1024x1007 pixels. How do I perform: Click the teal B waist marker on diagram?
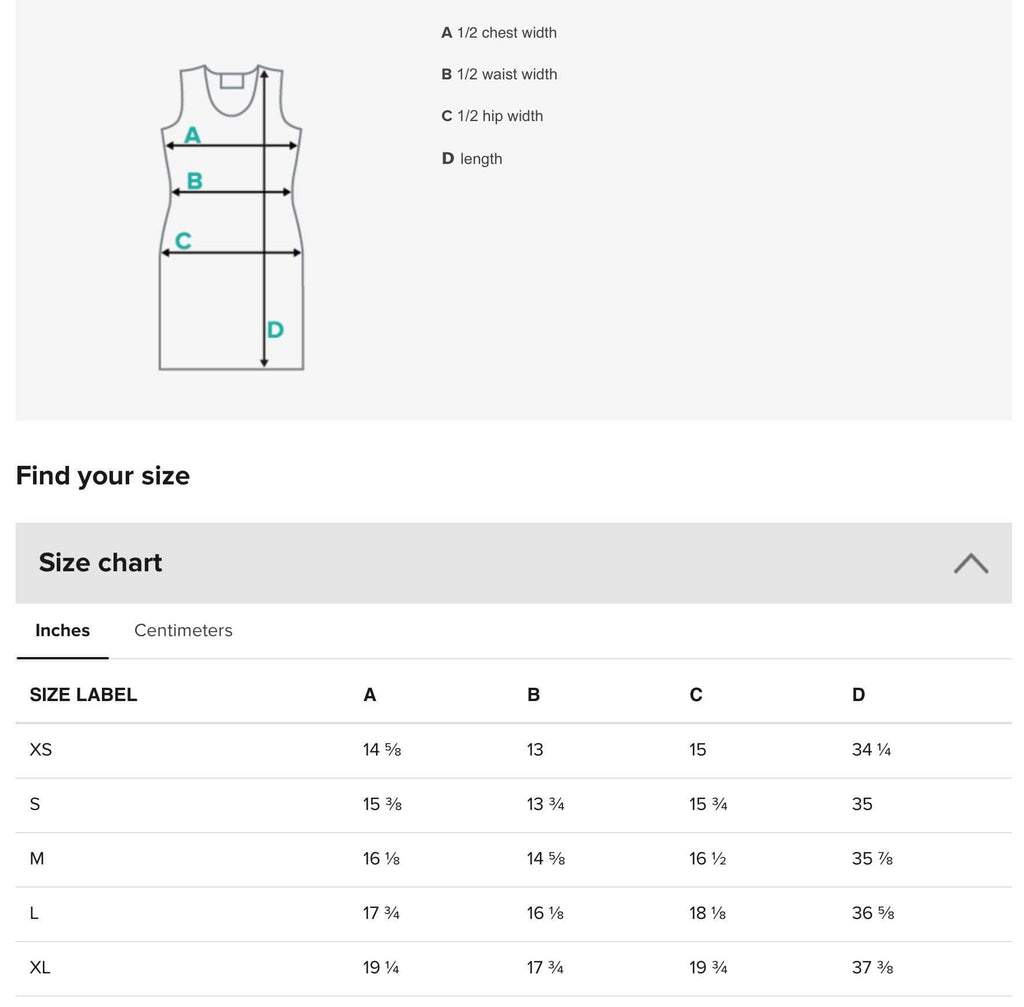[x=195, y=180]
